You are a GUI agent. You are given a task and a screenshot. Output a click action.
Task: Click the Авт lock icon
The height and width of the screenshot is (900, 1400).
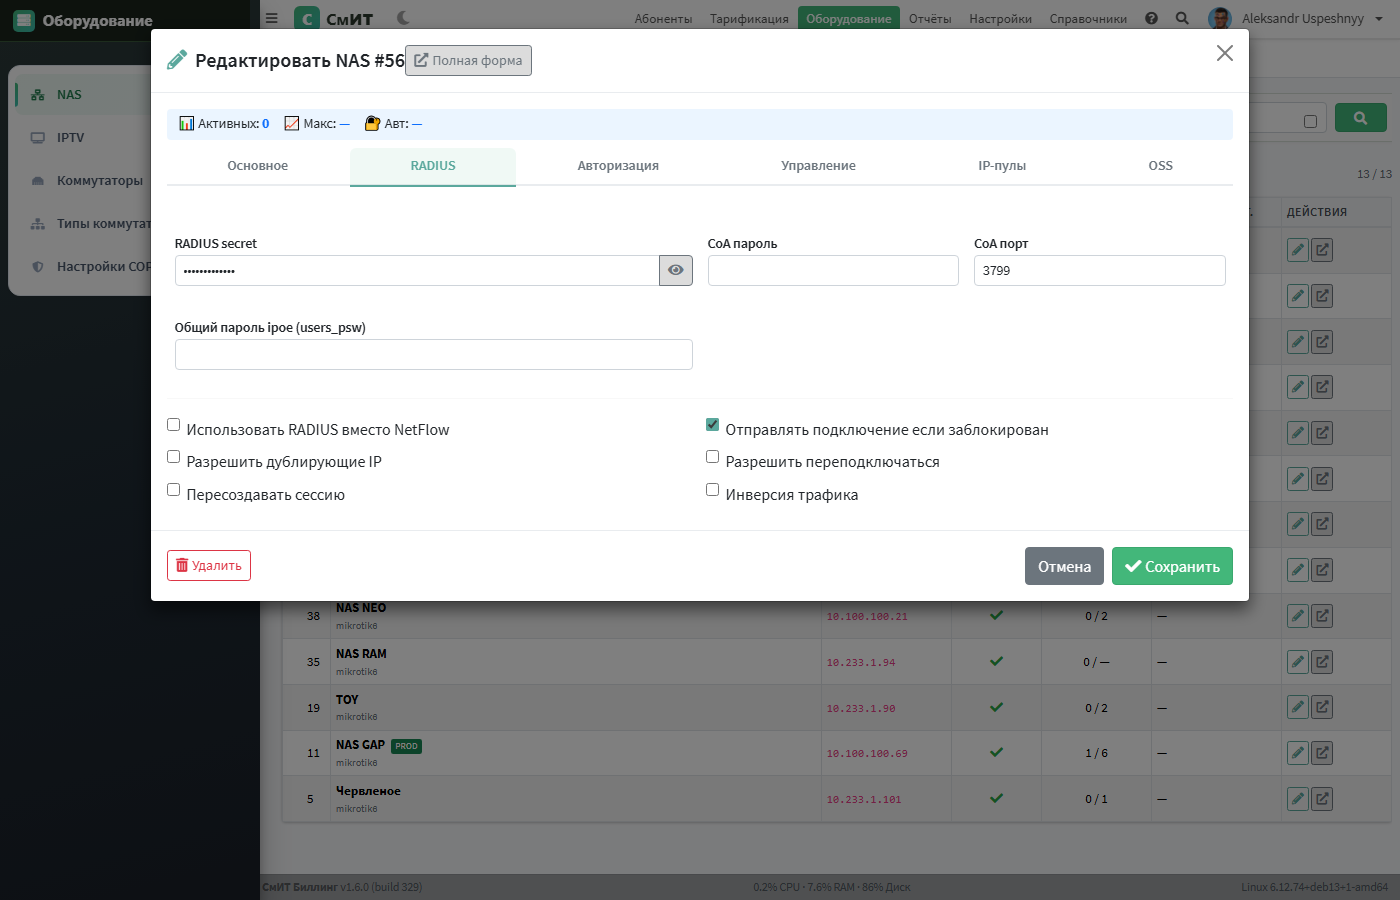pos(372,123)
